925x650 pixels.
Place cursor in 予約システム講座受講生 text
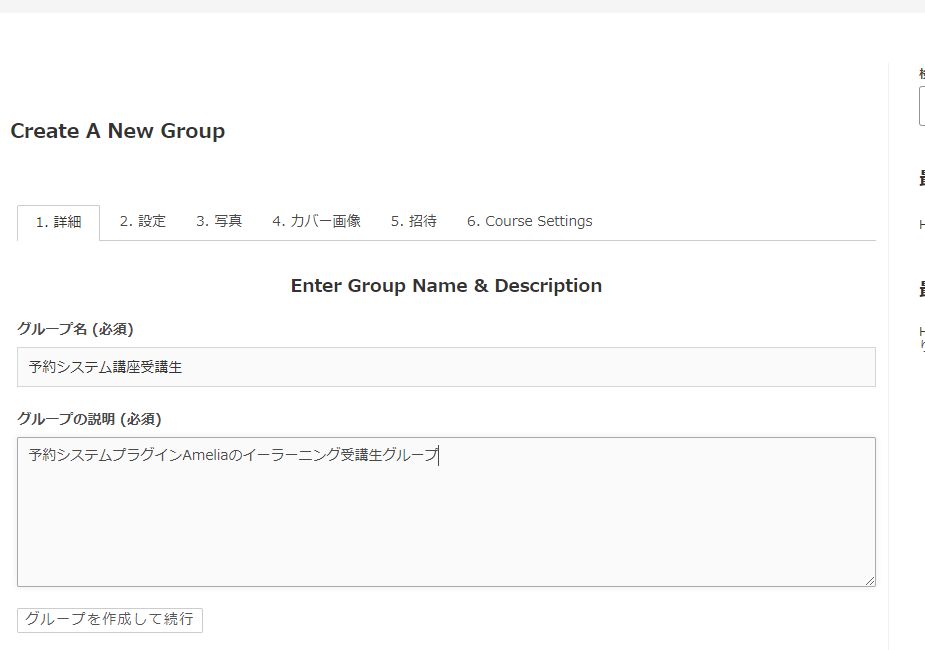click(105, 367)
